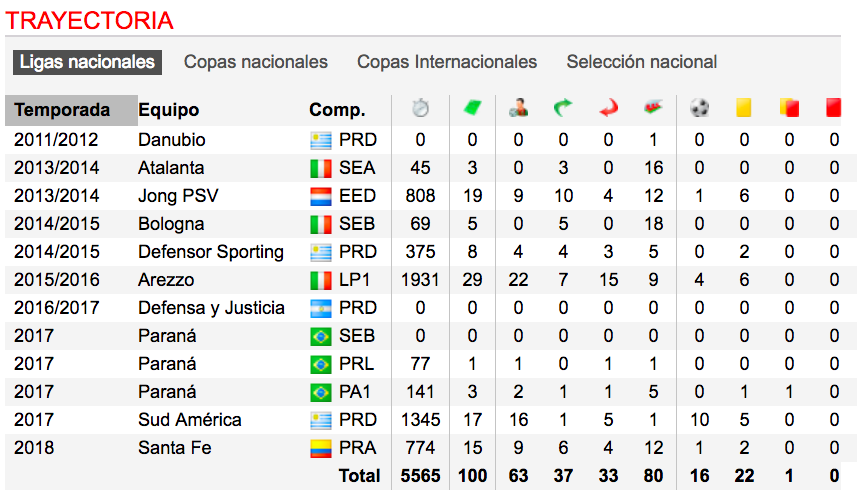This screenshot has height=490, width=860.
Task: Click the green pitch matches-played icon
Action: (x=472, y=108)
